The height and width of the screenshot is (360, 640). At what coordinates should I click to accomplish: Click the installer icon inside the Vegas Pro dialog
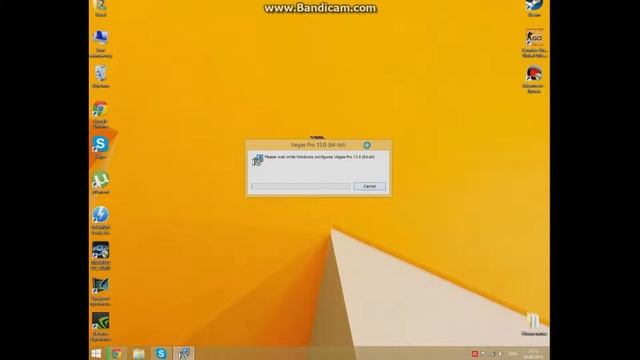[x=257, y=160]
